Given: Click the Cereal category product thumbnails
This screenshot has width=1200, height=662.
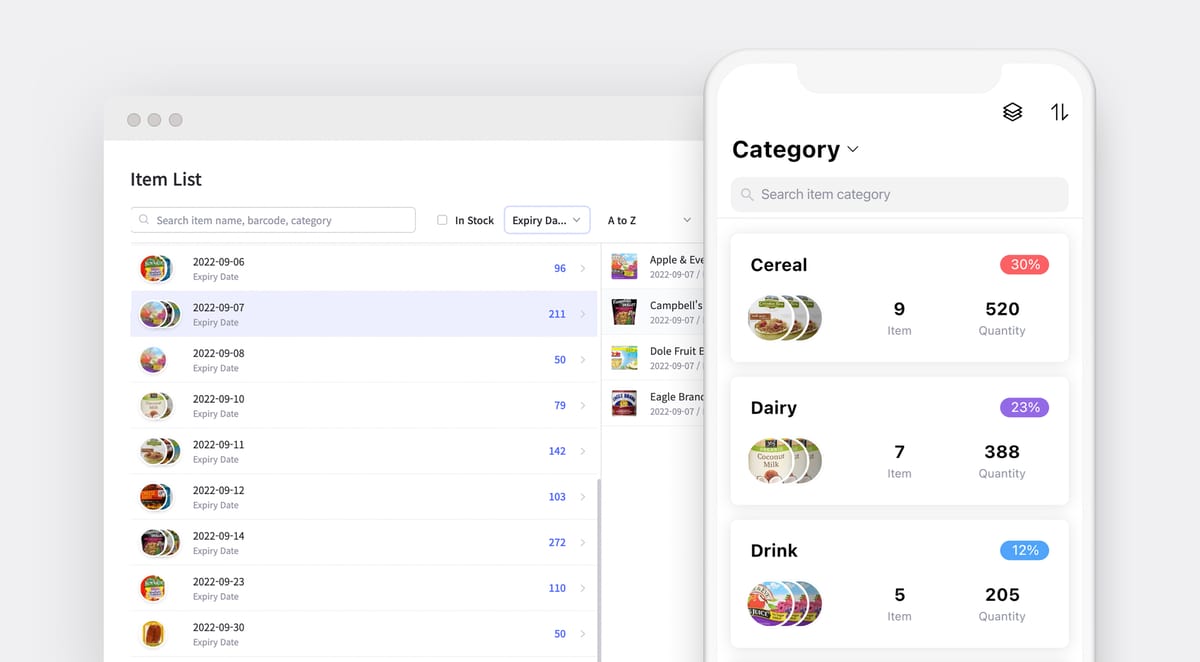Looking at the screenshot, I should 785,317.
